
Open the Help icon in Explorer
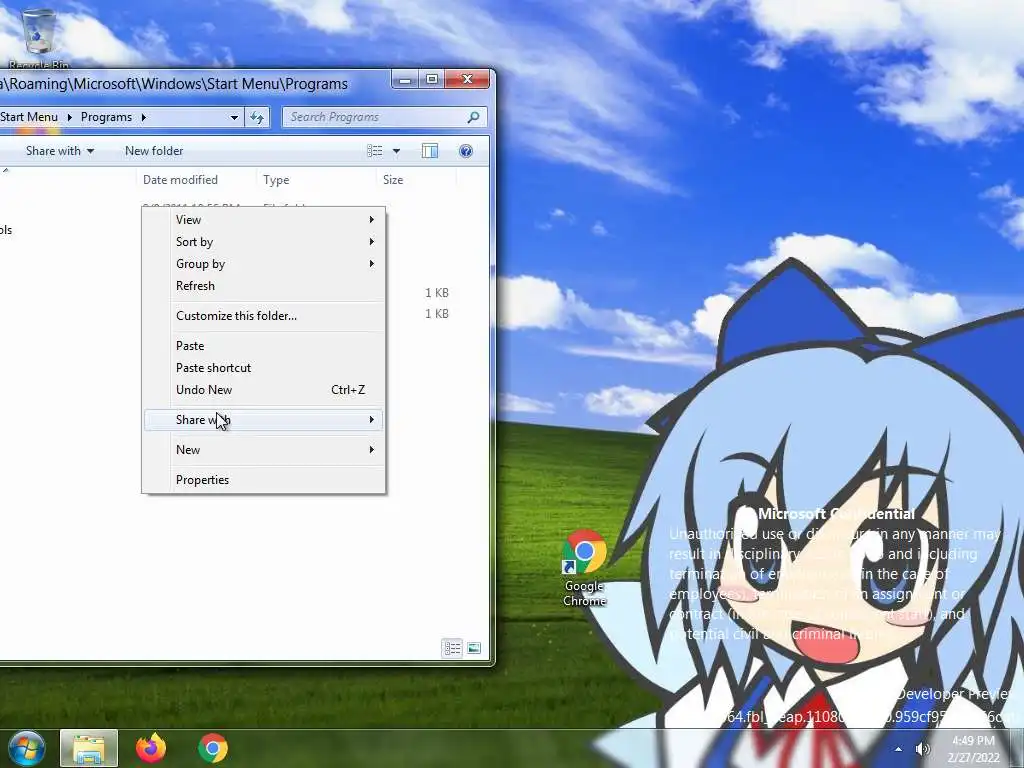tap(466, 151)
